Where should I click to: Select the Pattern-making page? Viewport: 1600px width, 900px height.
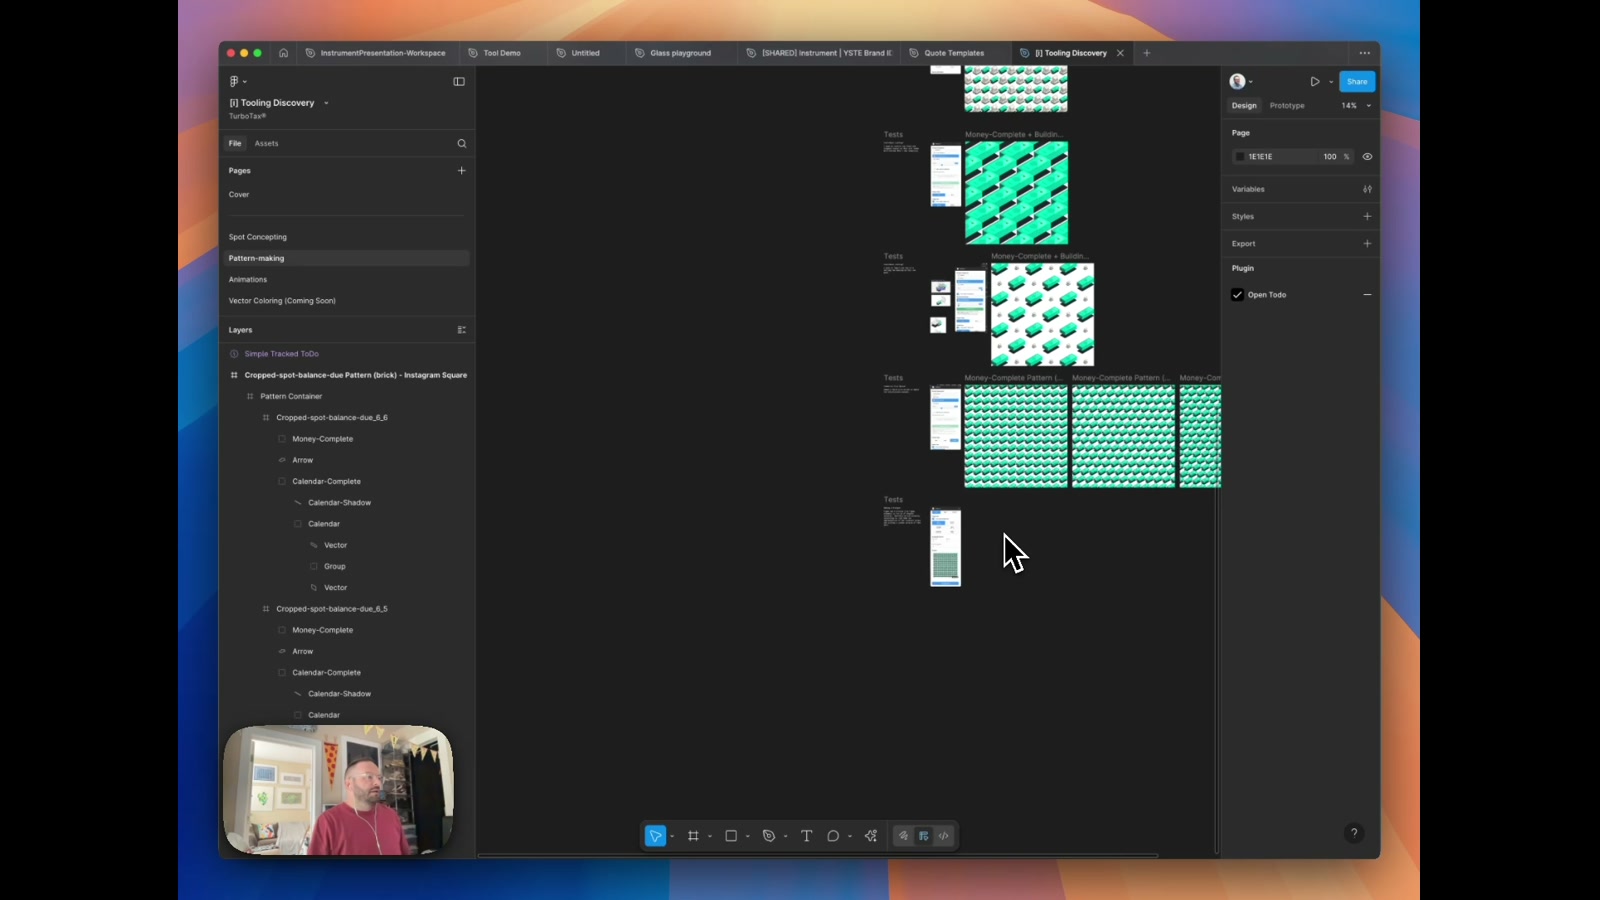click(x=346, y=258)
